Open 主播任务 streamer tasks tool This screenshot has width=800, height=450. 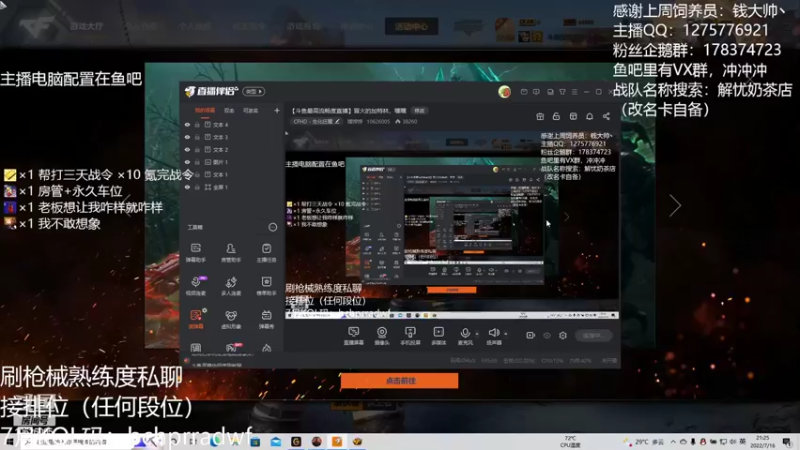pyautogui.click(x=266, y=253)
